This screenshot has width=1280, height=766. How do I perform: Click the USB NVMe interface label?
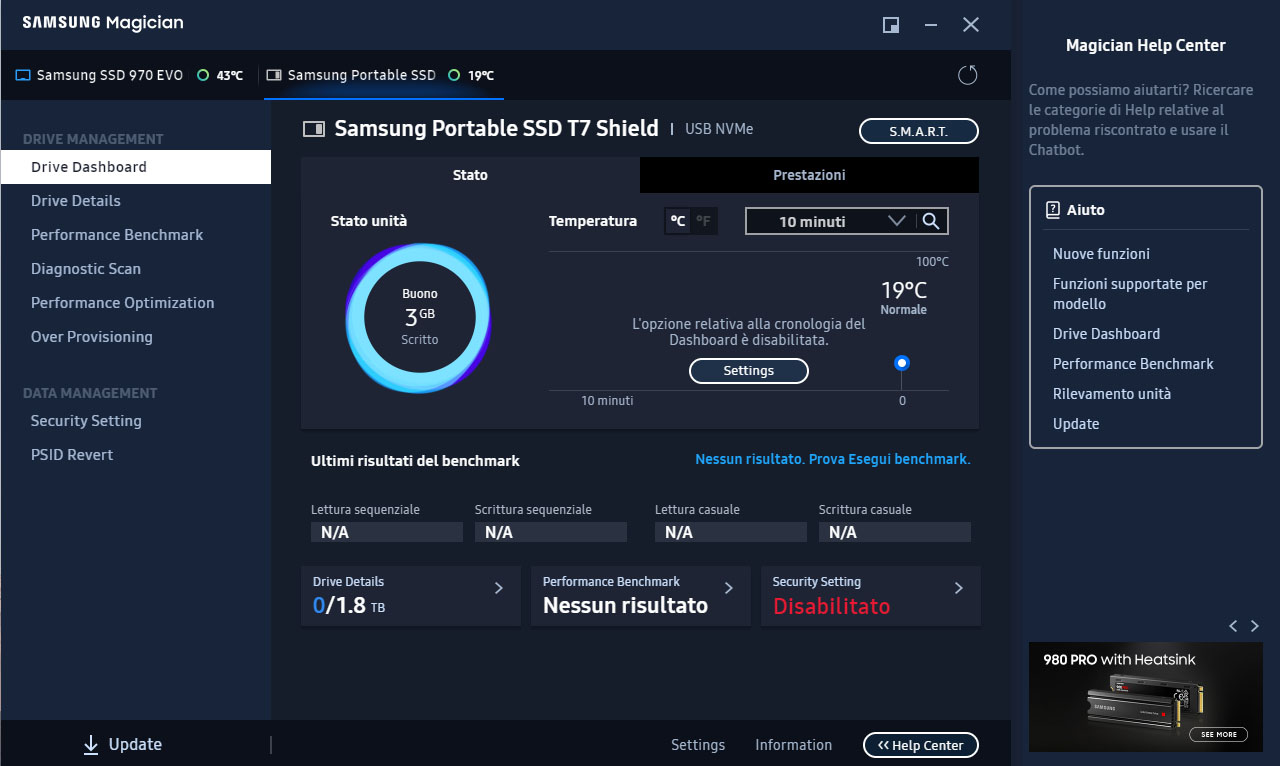[719, 129]
